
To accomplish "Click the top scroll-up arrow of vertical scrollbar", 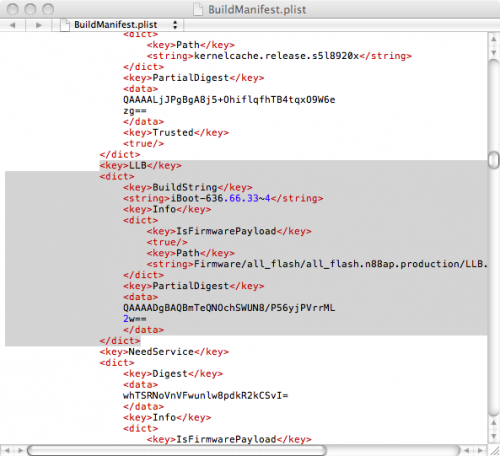I will (493, 39).
